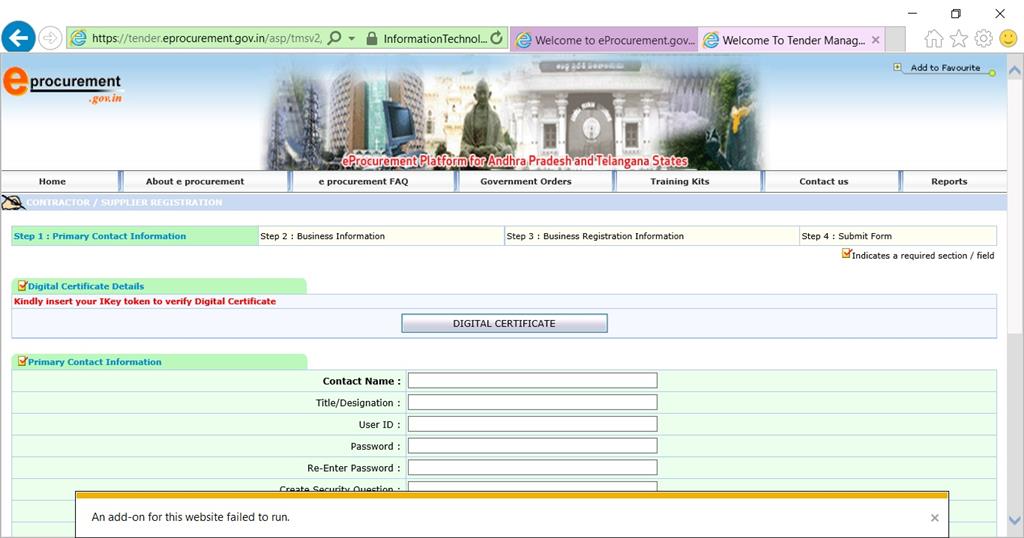Open Training Kits menu

coord(679,182)
